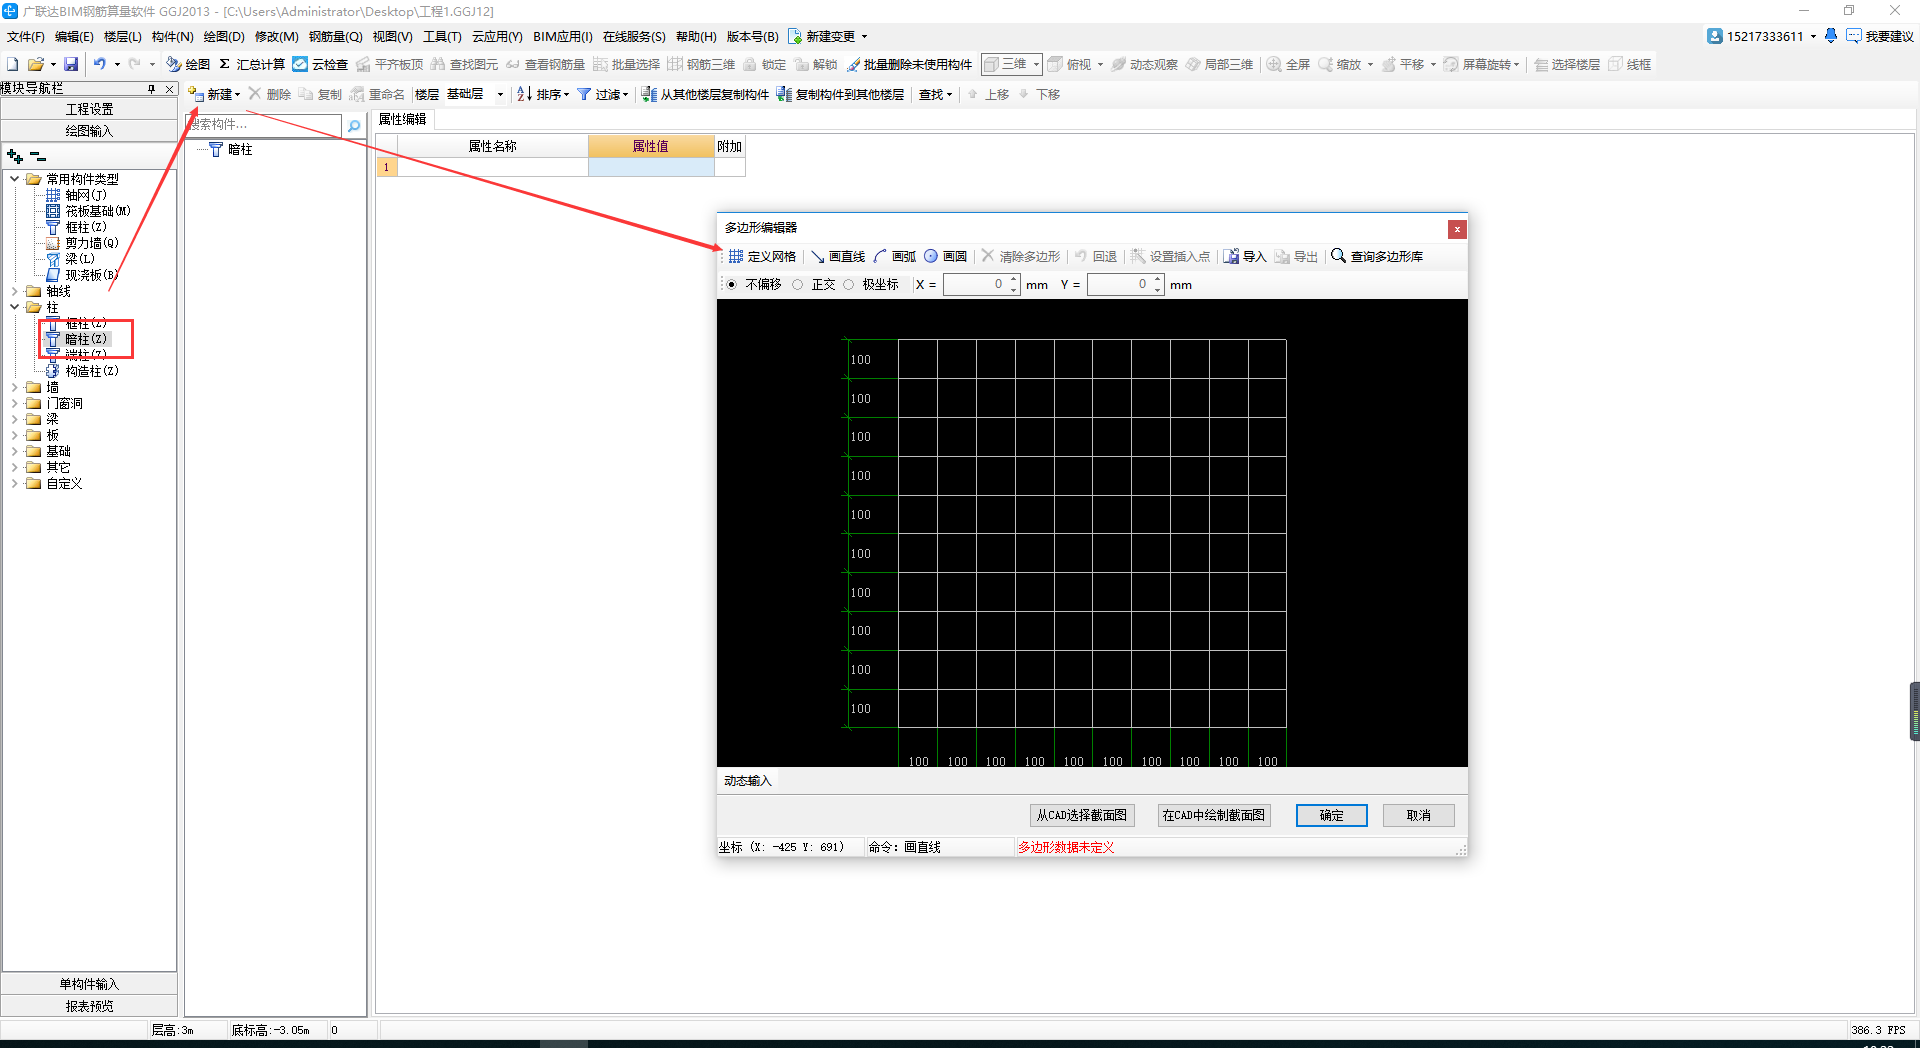Viewport: 1920px width, 1048px height.
Task: Click the Y offset input field
Action: pyautogui.click(x=1119, y=285)
